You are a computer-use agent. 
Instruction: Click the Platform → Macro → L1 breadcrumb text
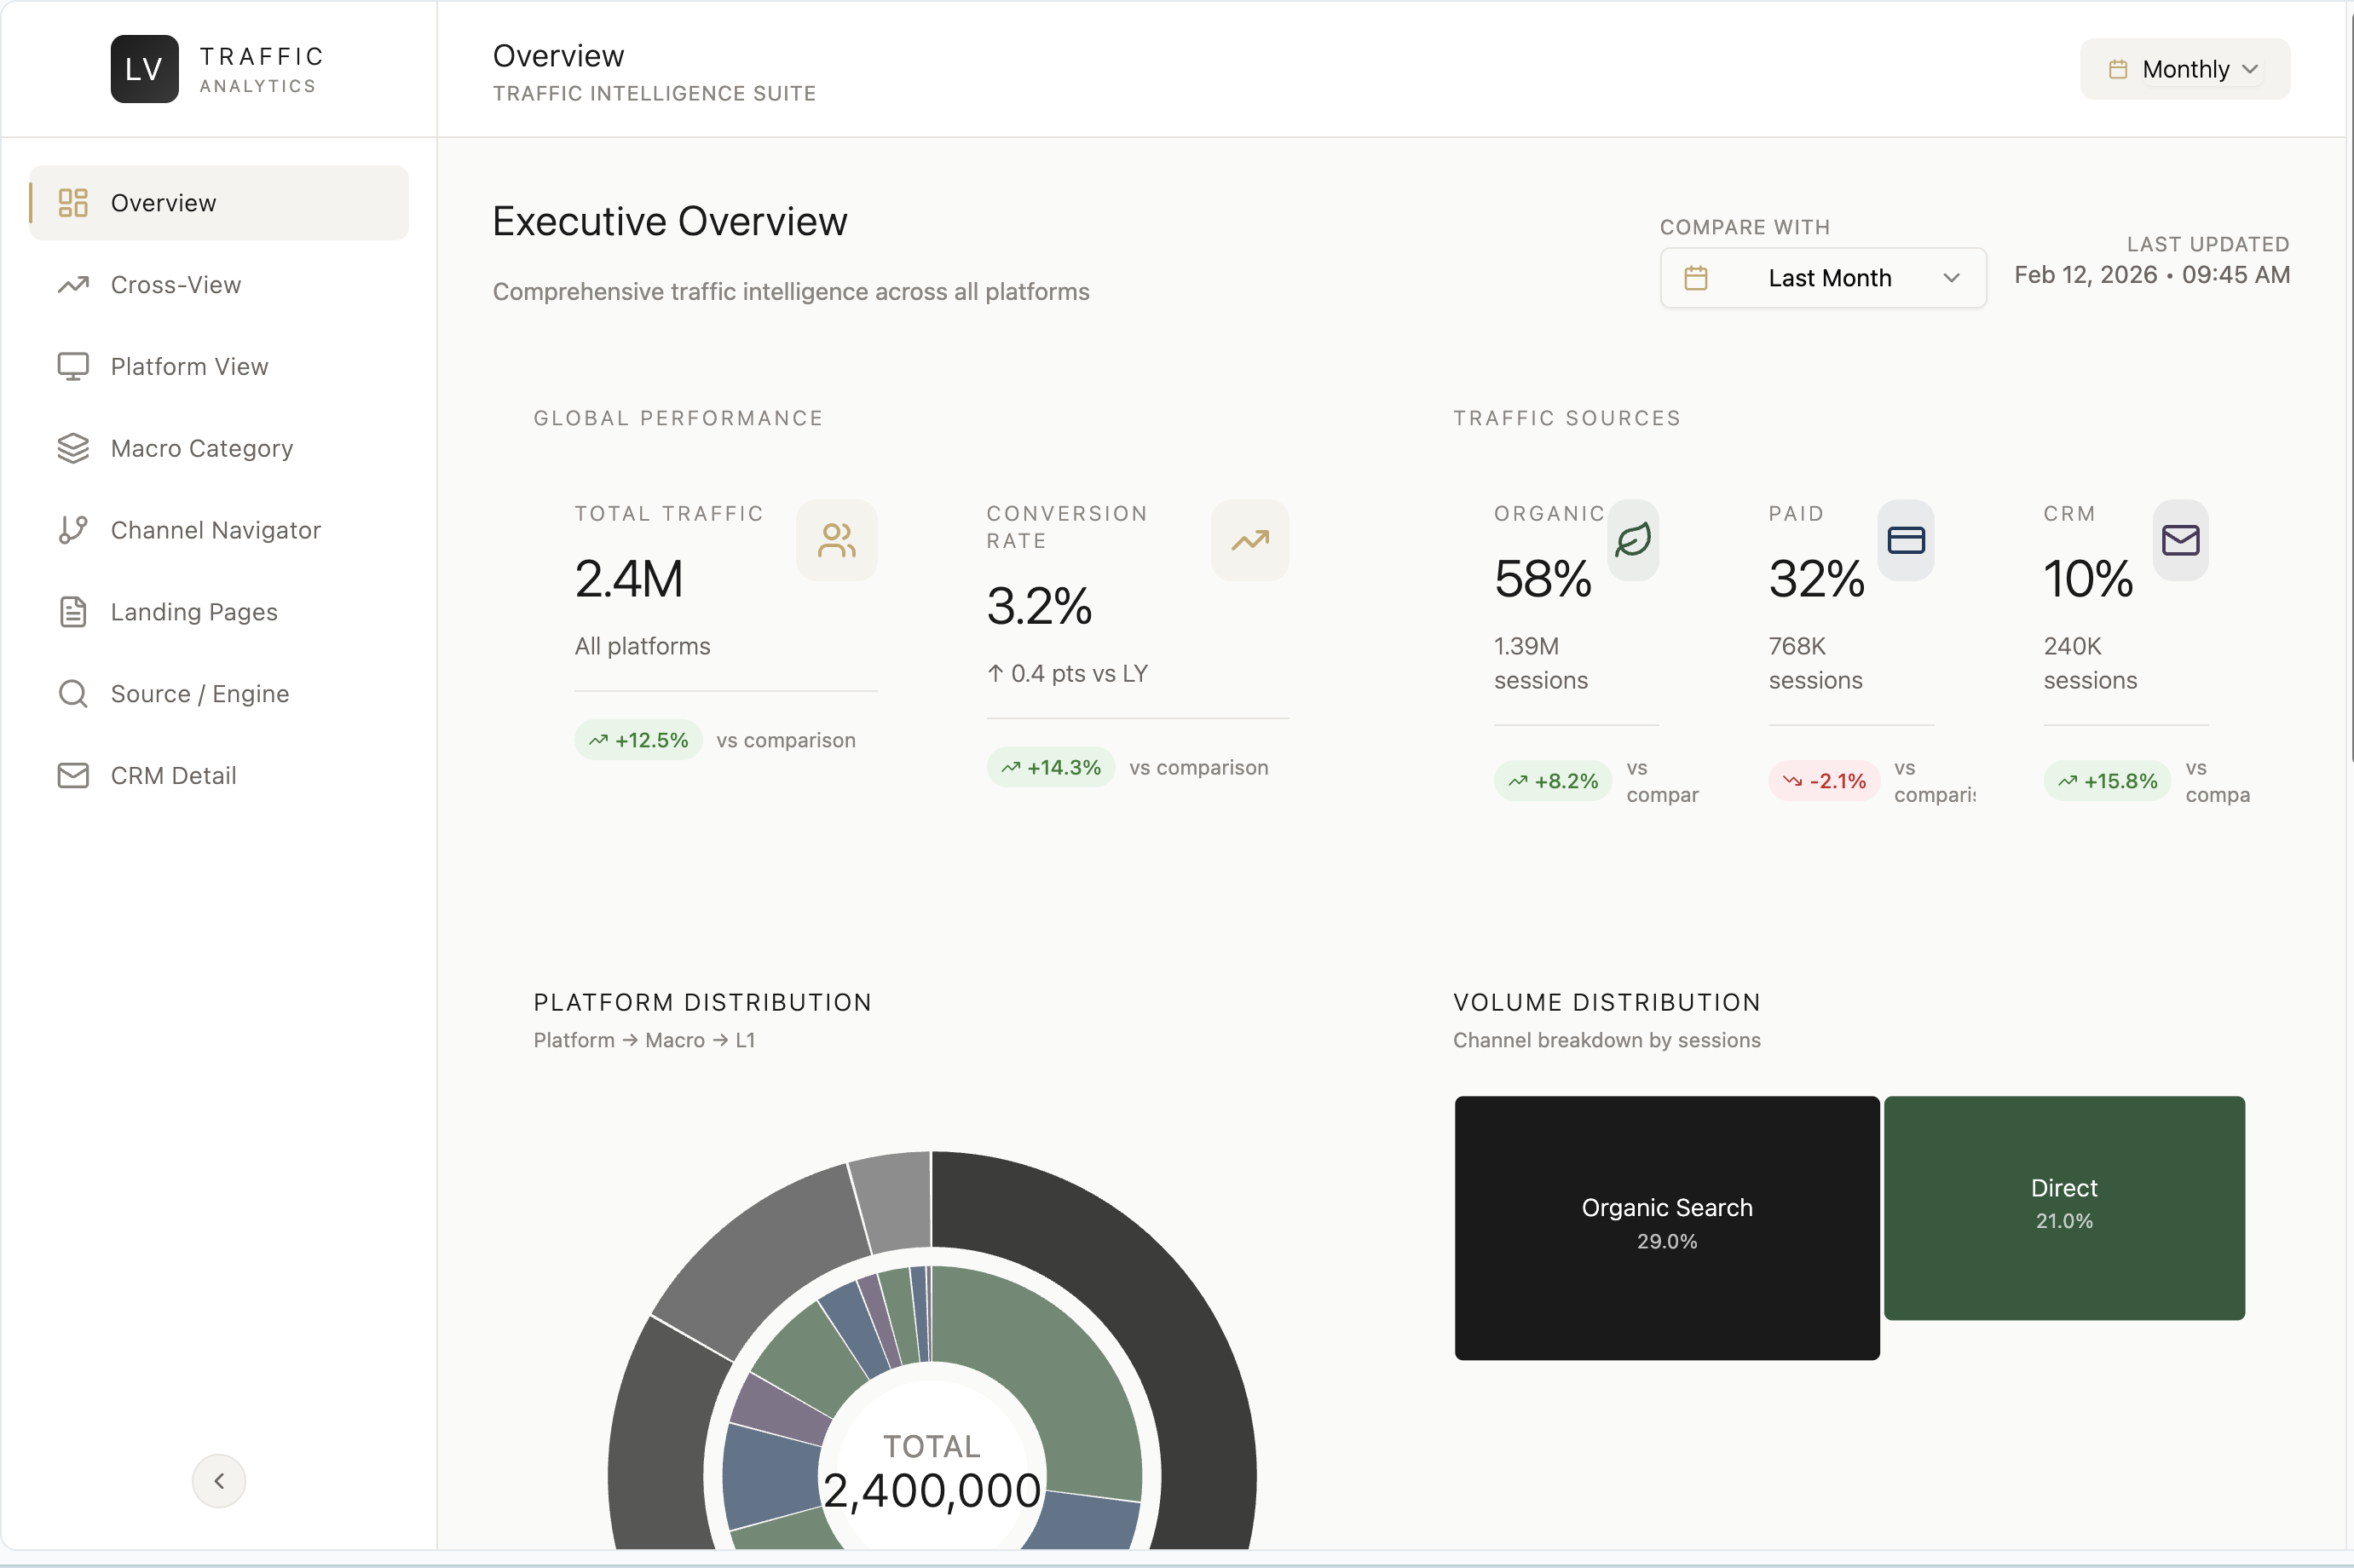644,1041
